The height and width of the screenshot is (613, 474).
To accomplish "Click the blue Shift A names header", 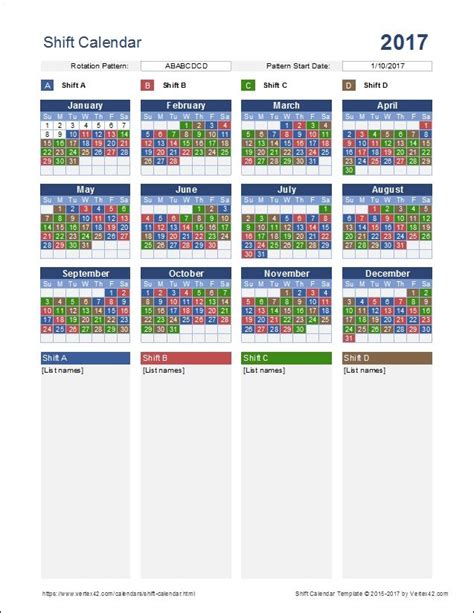I will (x=85, y=358).
